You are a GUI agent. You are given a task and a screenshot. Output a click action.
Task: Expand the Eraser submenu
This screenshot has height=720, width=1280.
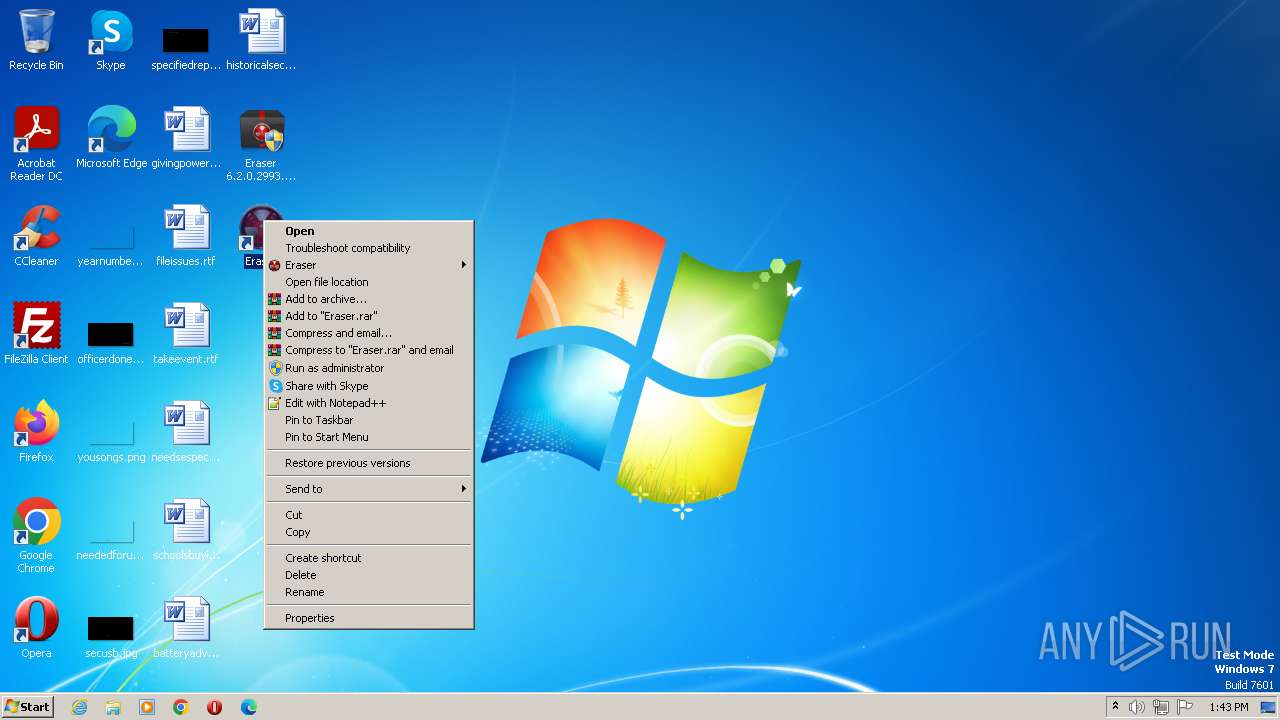[x=369, y=265]
